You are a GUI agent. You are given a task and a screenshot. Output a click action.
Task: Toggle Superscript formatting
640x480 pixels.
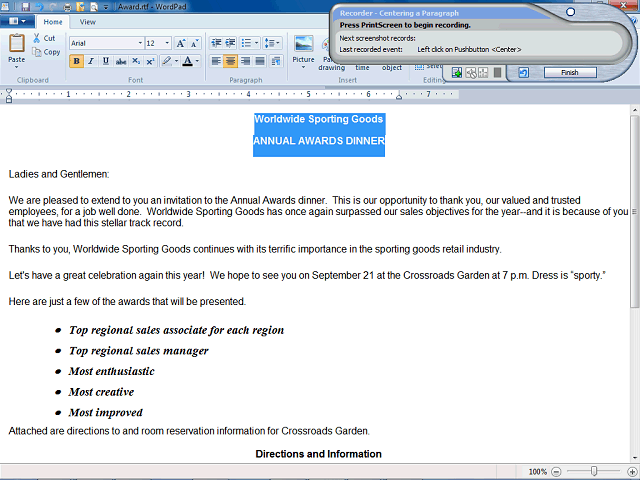150,61
